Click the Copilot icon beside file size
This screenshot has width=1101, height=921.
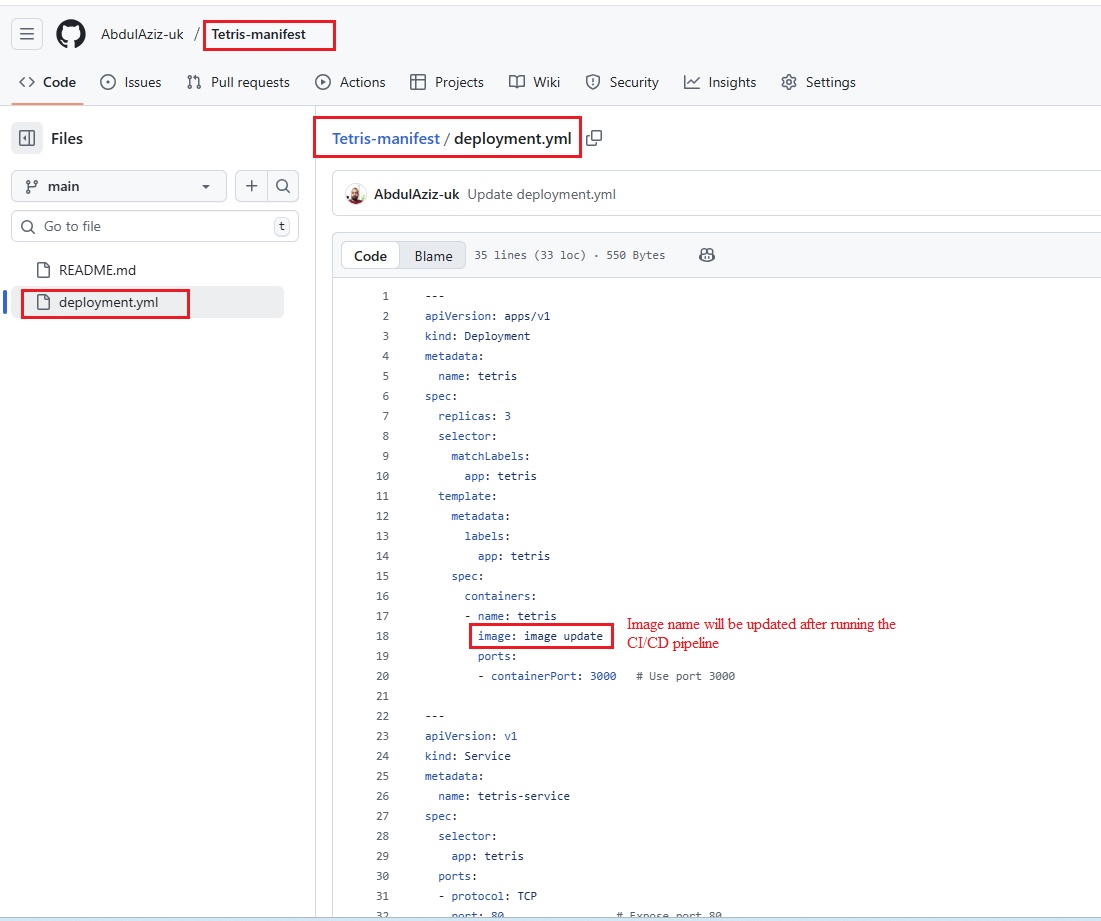(707, 255)
